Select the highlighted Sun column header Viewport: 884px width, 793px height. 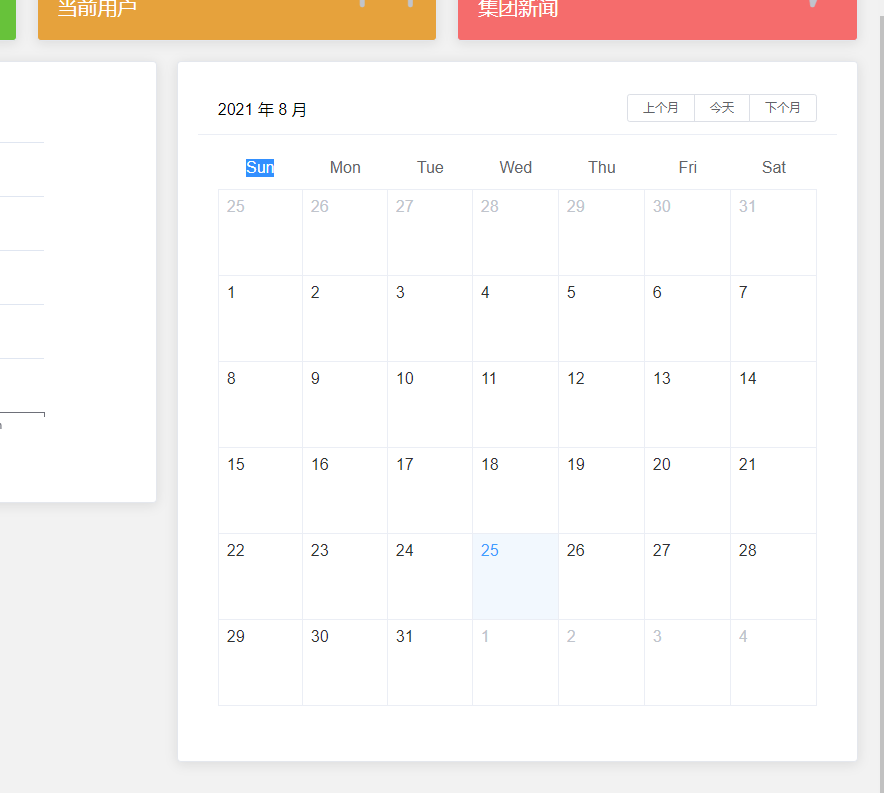(x=260, y=167)
